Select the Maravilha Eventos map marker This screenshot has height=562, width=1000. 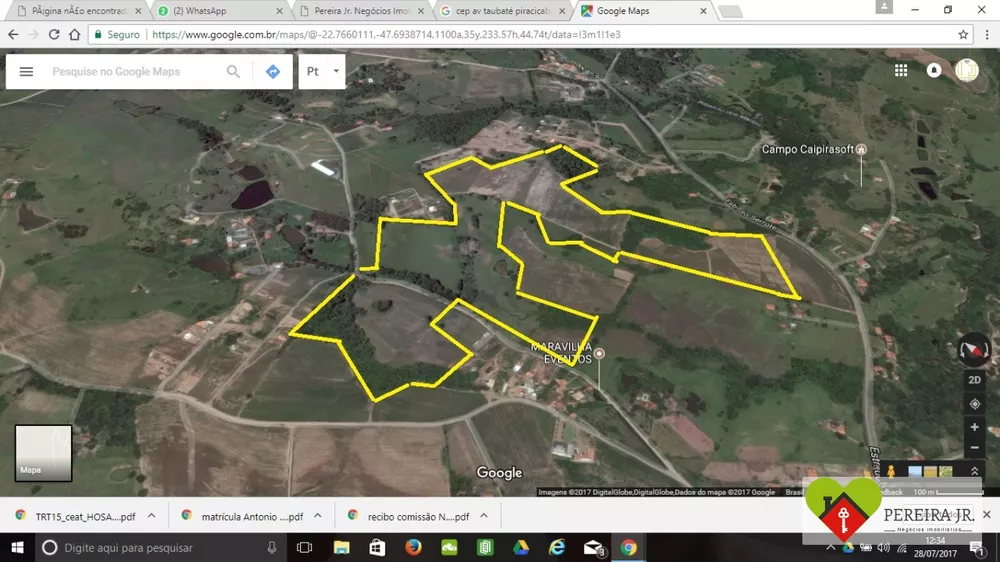click(x=599, y=353)
